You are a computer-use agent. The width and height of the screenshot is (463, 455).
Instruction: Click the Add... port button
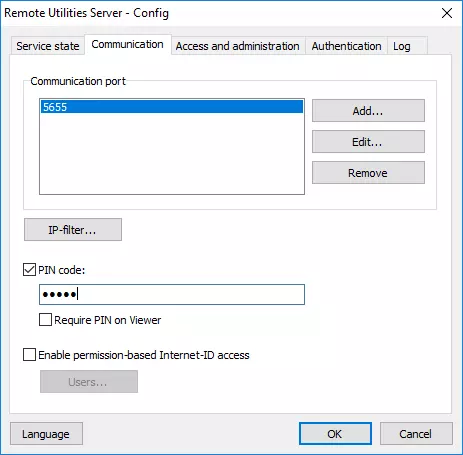point(368,111)
